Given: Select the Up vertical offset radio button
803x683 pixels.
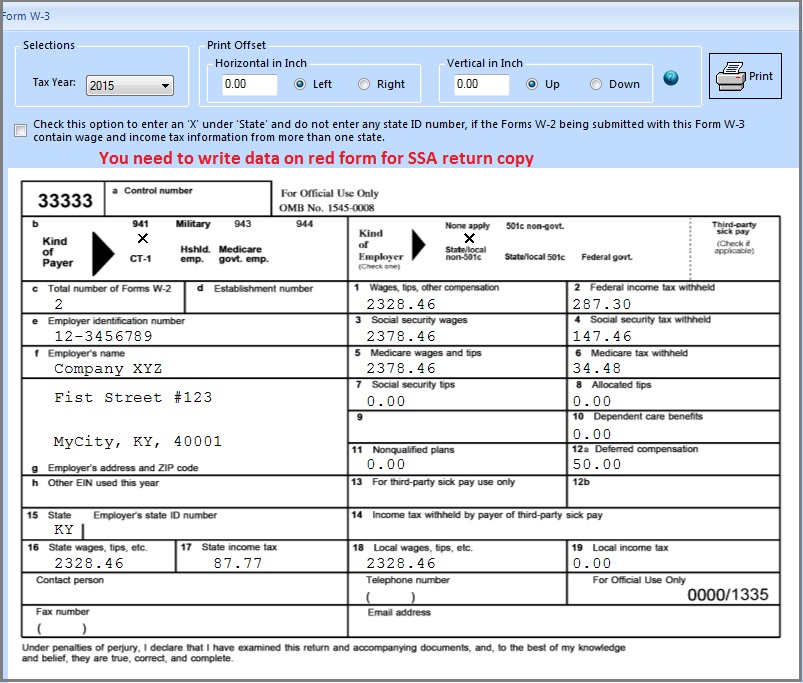Looking at the screenshot, I should (x=532, y=85).
